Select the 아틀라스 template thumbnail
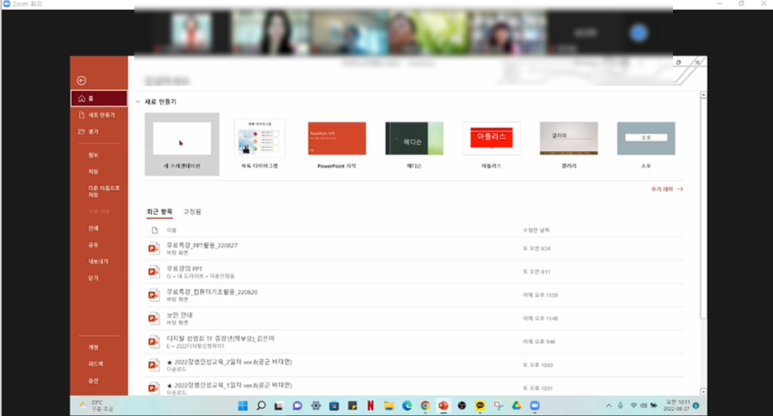 tap(492, 139)
